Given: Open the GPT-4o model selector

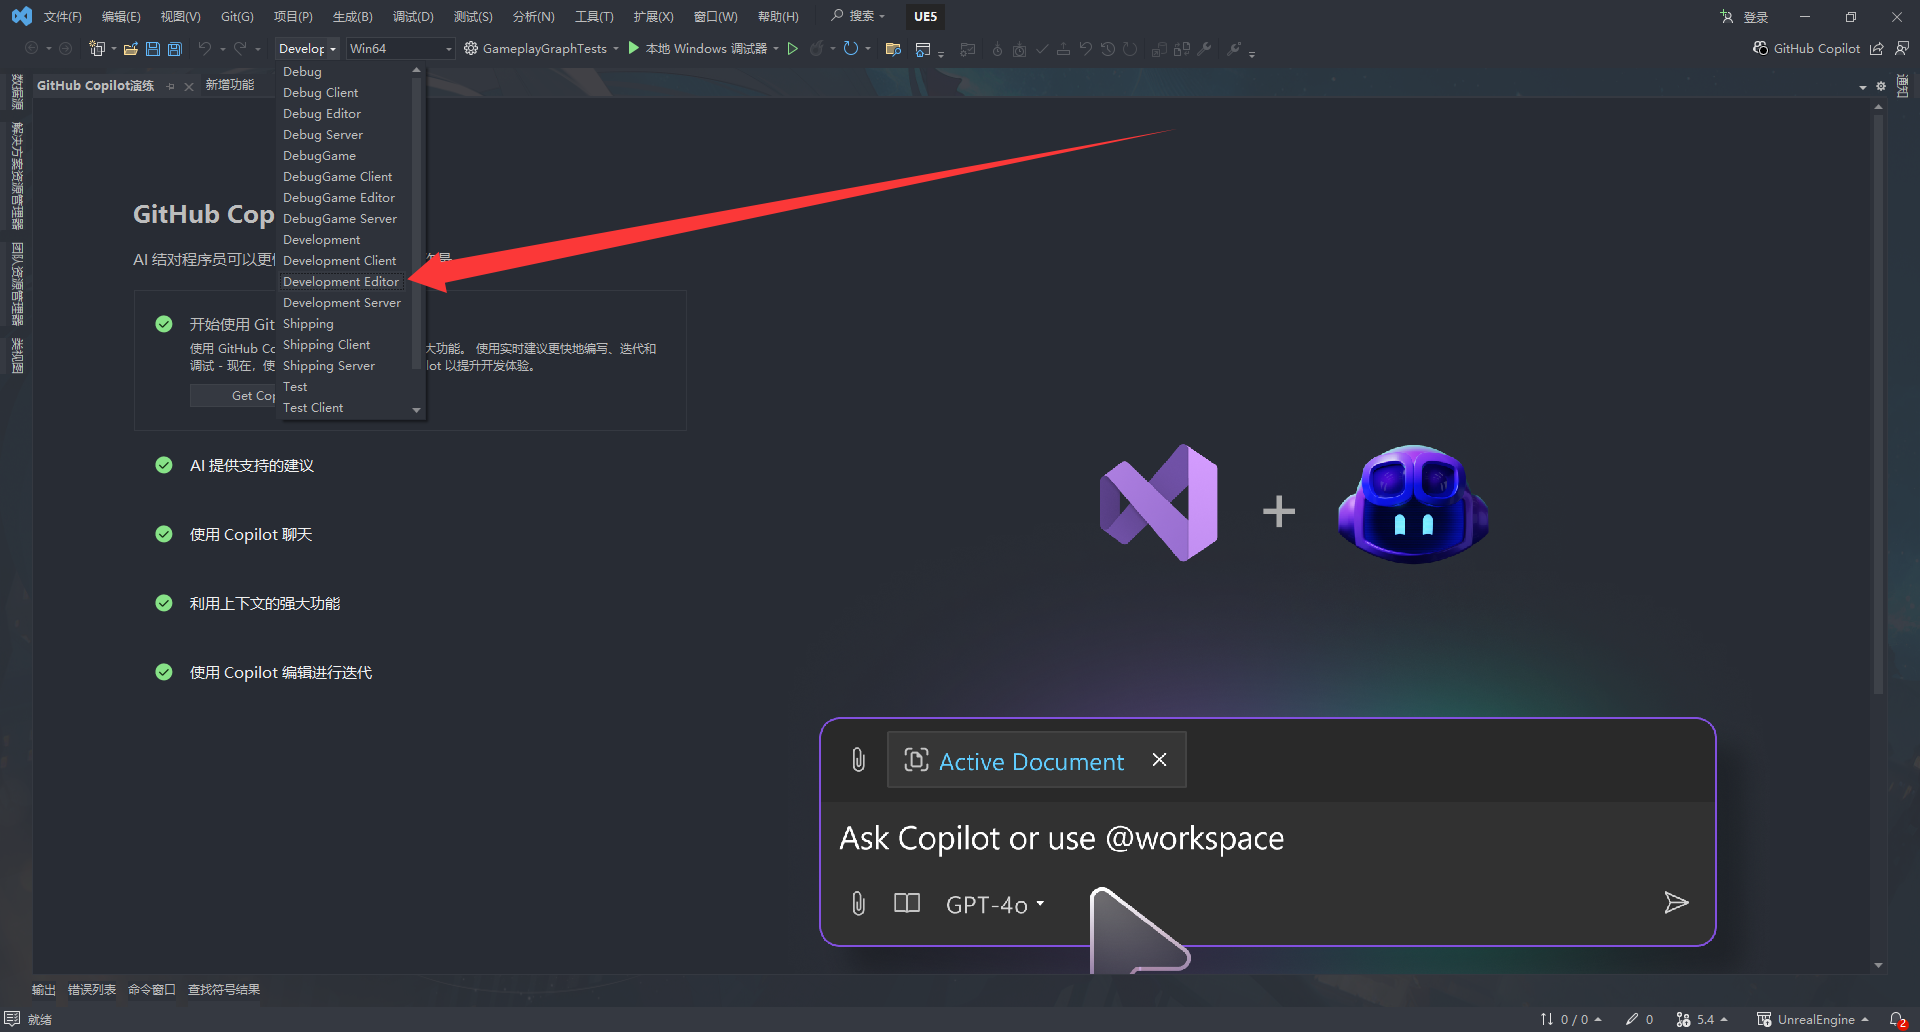Looking at the screenshot, I should [x=995, y=904].
